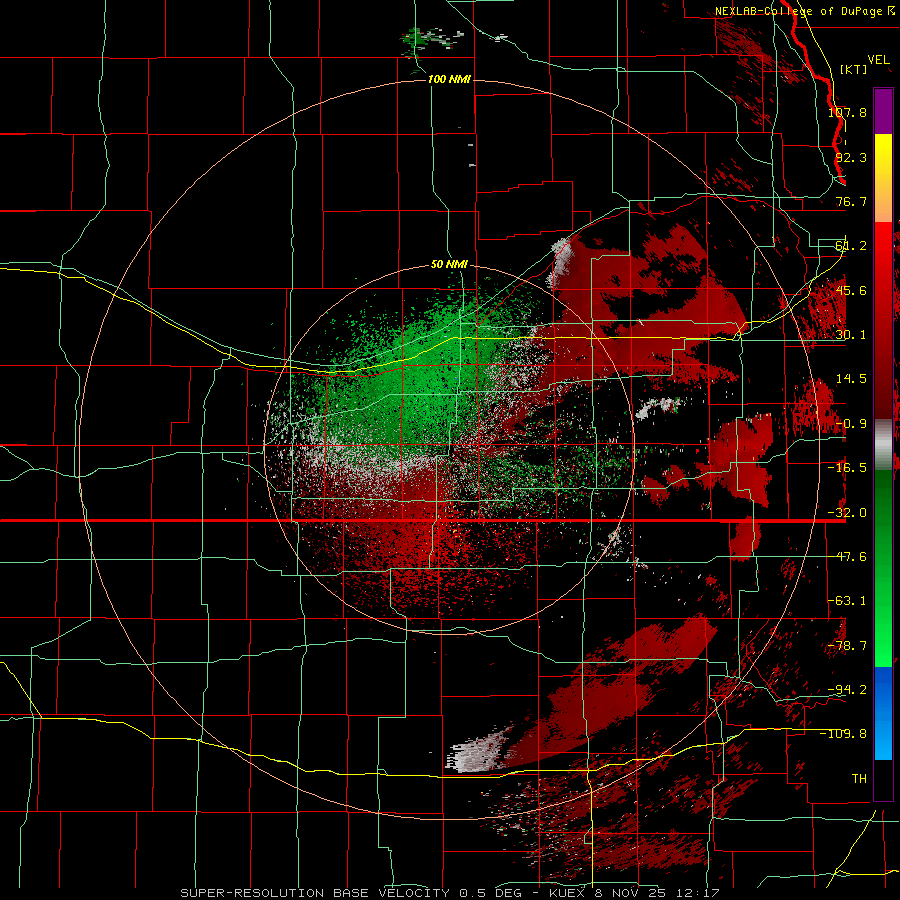Click the -47.6 velocity scale value
This screenshot has width=900, height=900.
(847, 557)
